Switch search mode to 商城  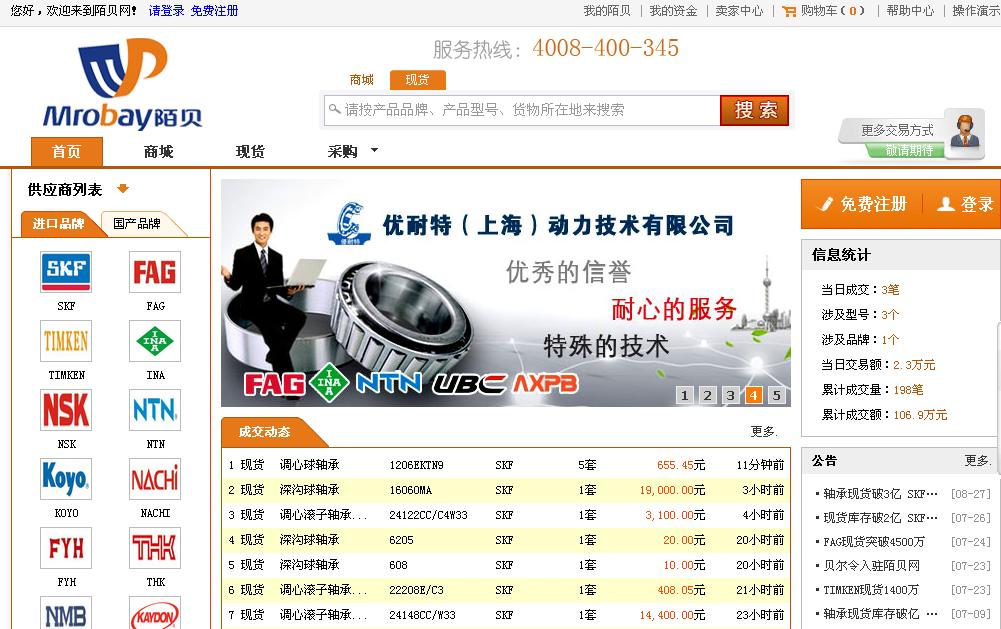tap(361, 77)
